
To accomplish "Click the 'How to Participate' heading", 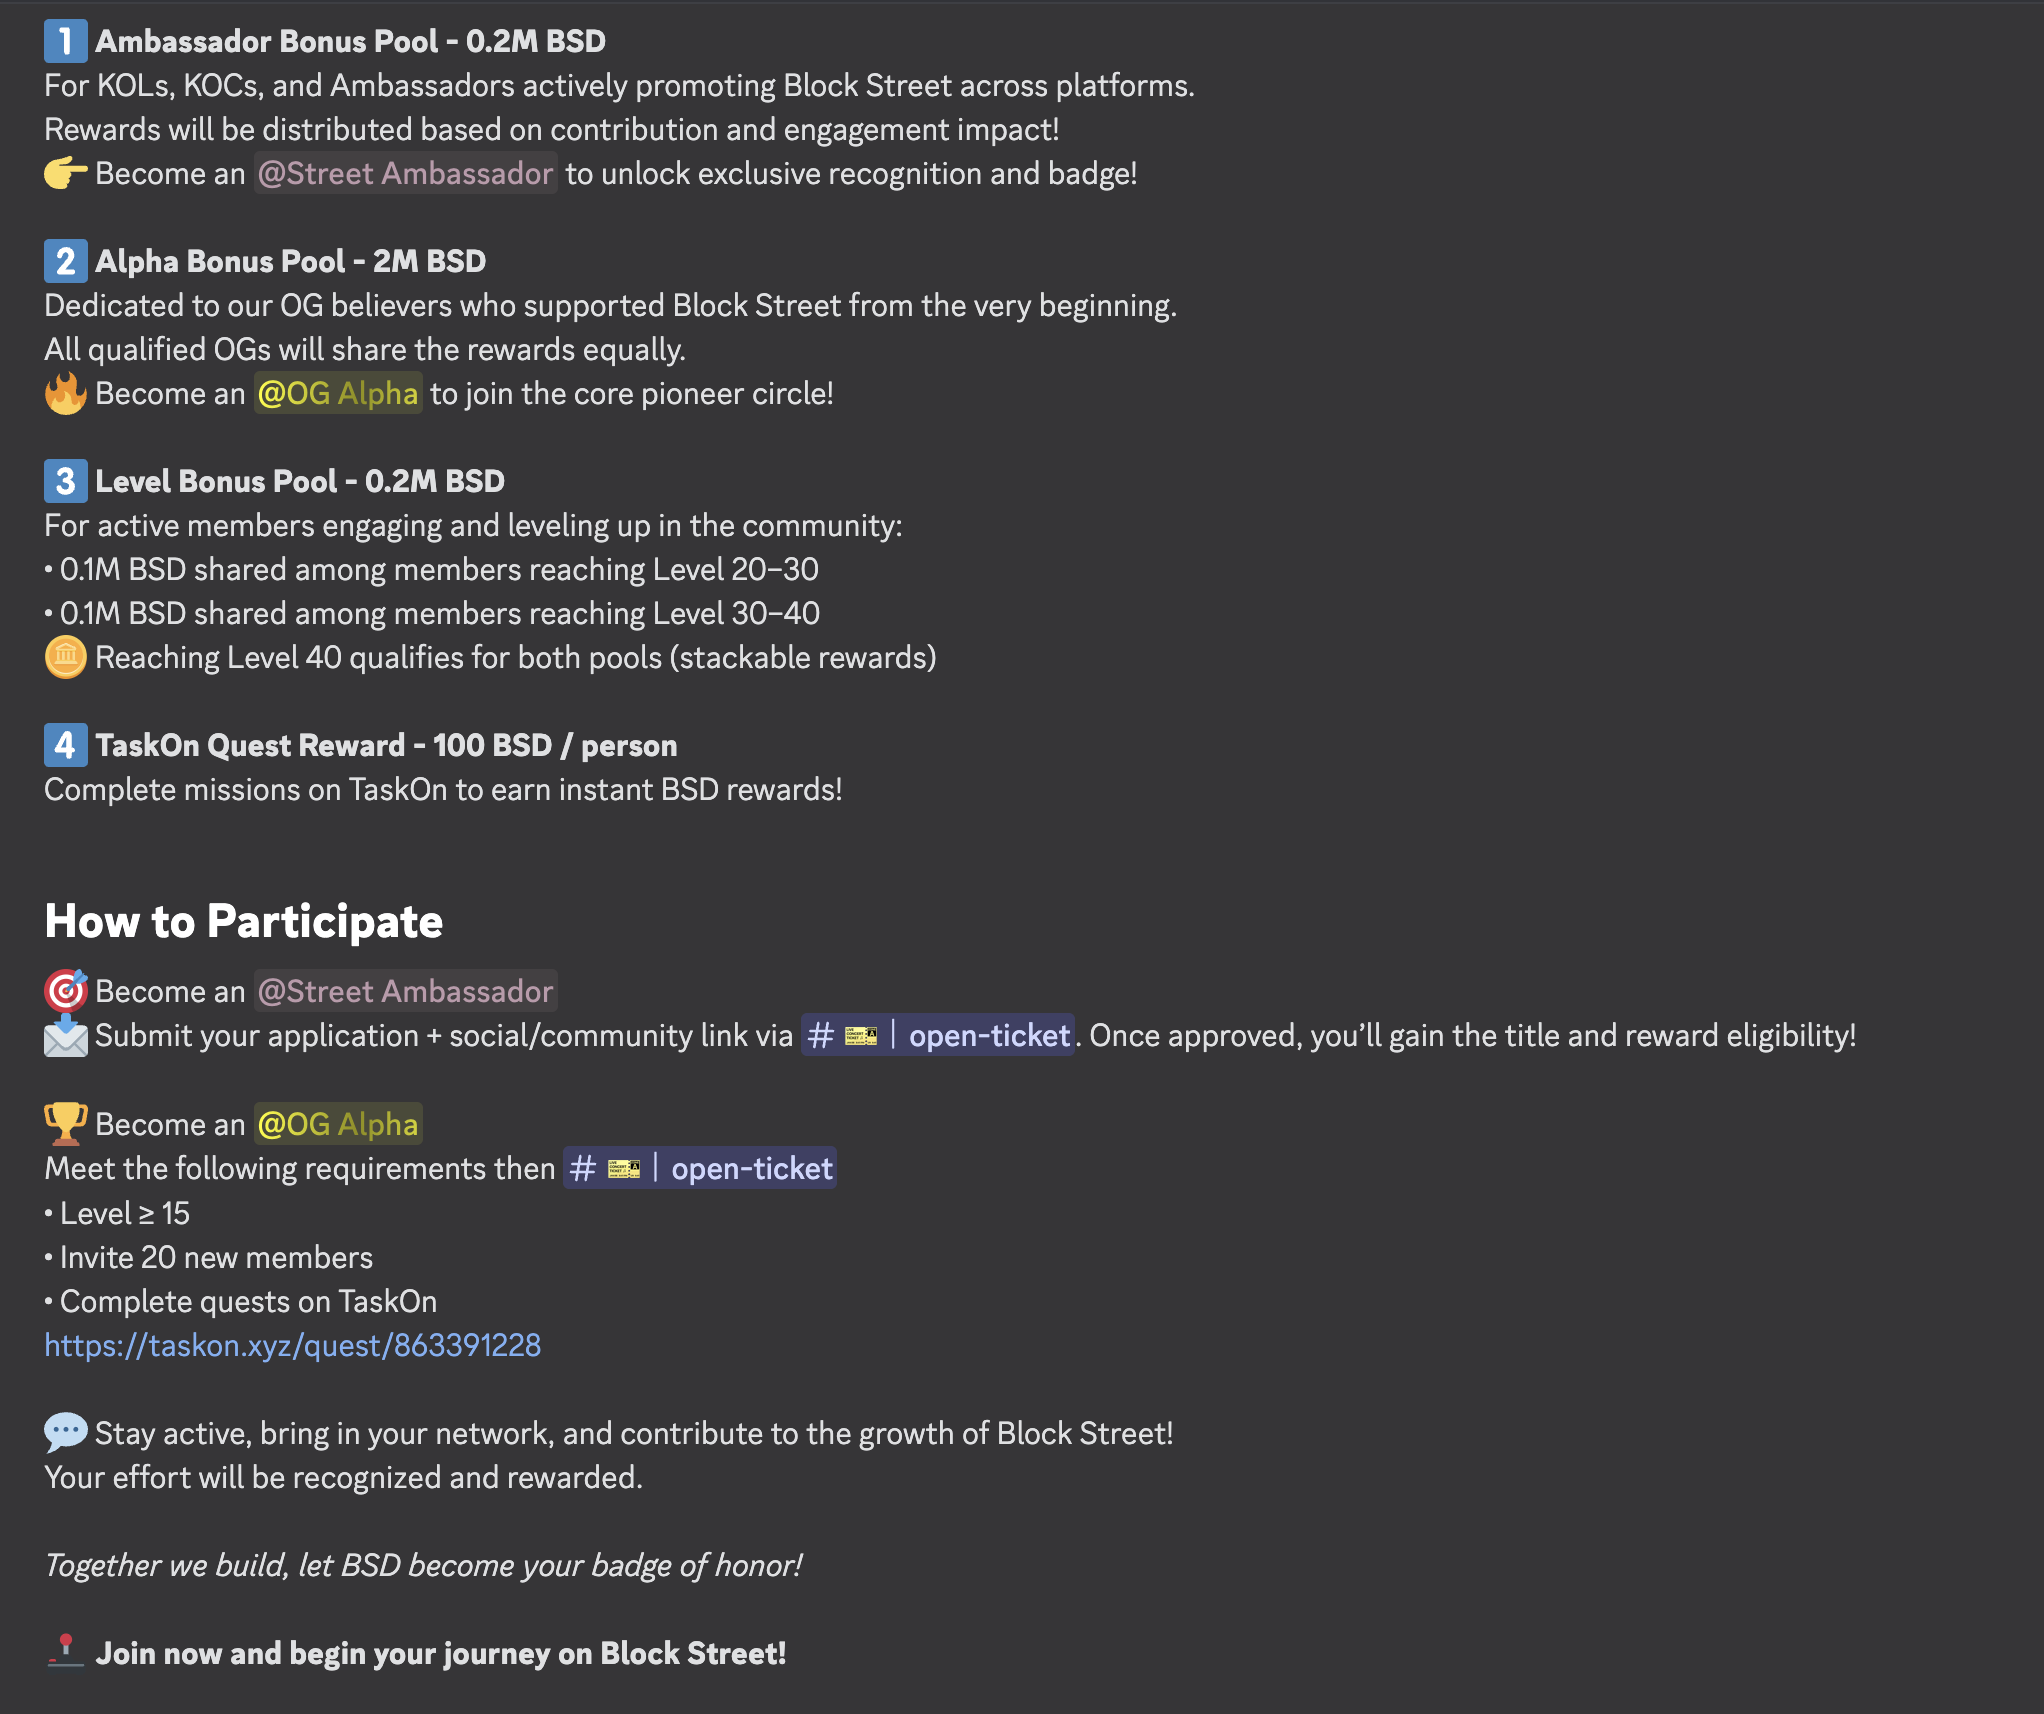I will pos(244,921).
